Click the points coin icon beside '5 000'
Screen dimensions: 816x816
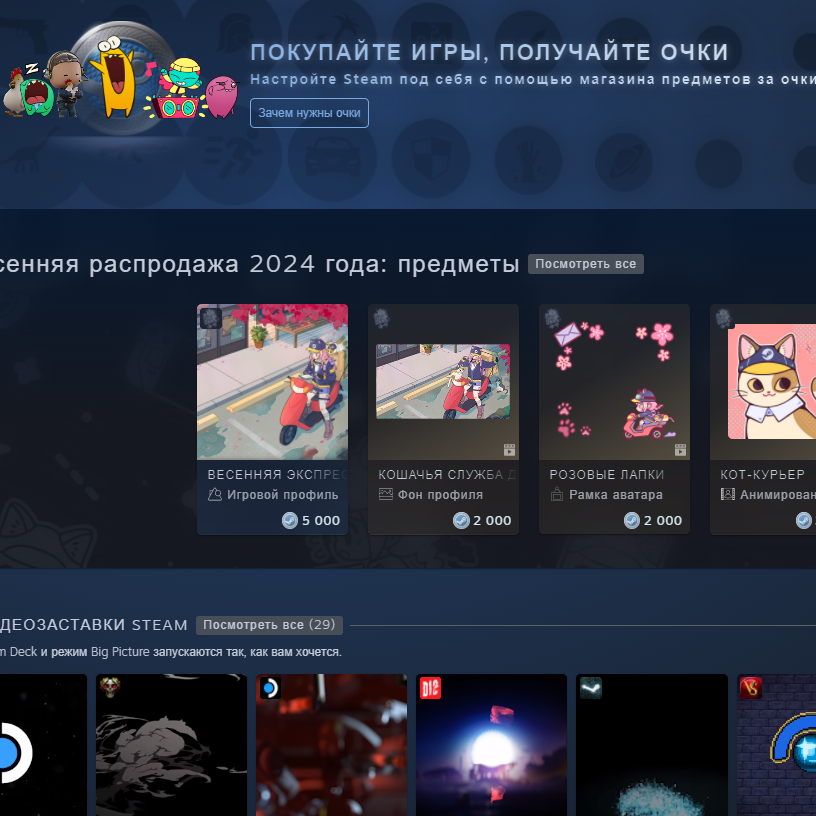tap(289, 520)
